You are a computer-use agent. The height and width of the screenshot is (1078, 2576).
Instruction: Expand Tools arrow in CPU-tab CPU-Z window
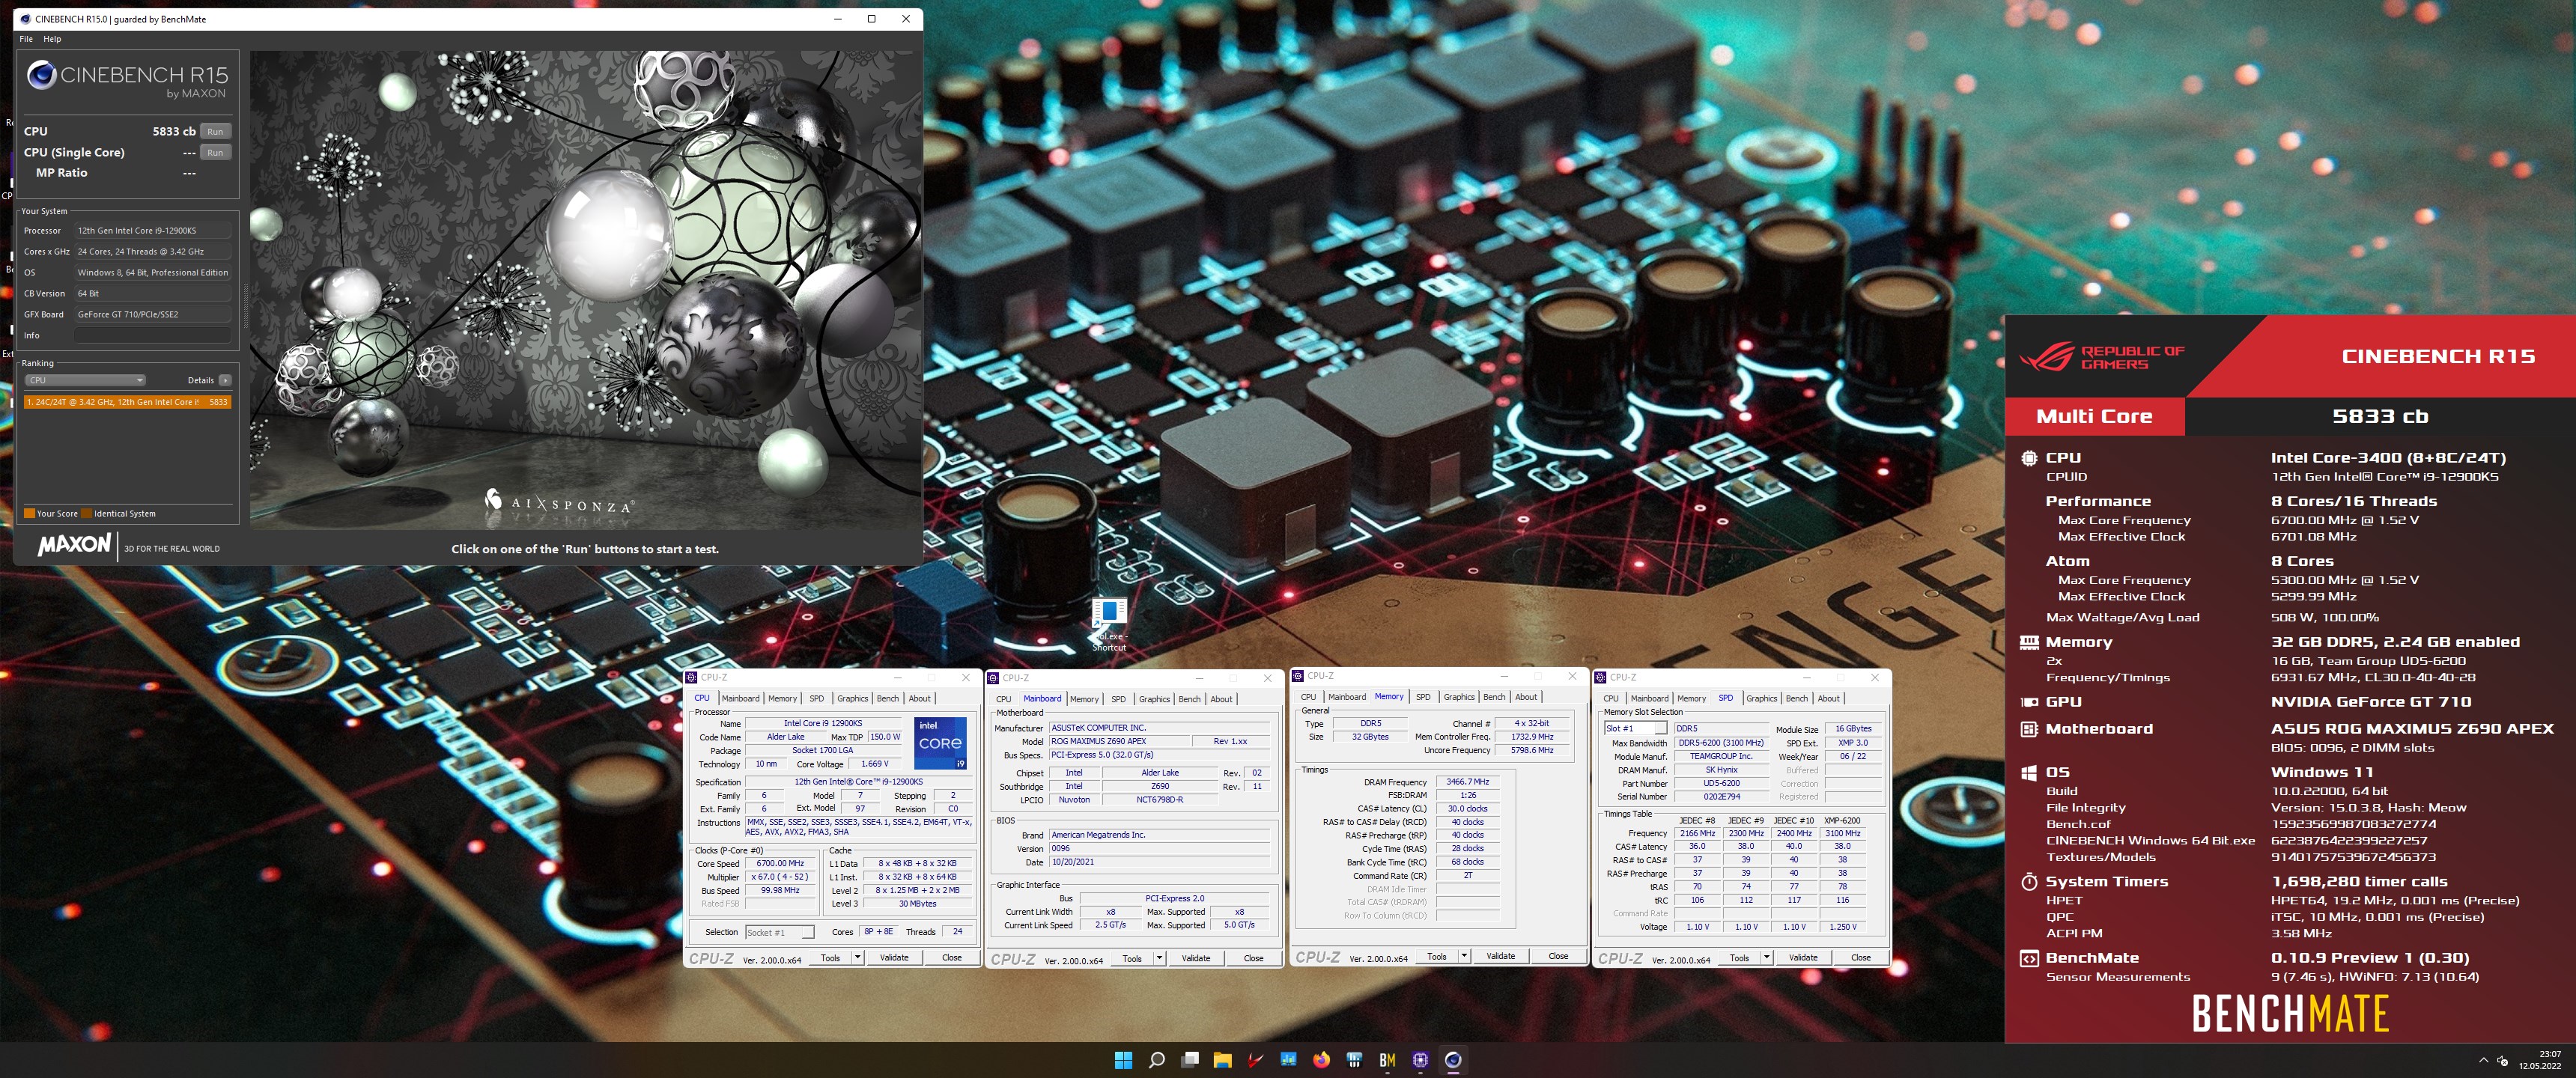pyautogui.click(x=857, y=957)
